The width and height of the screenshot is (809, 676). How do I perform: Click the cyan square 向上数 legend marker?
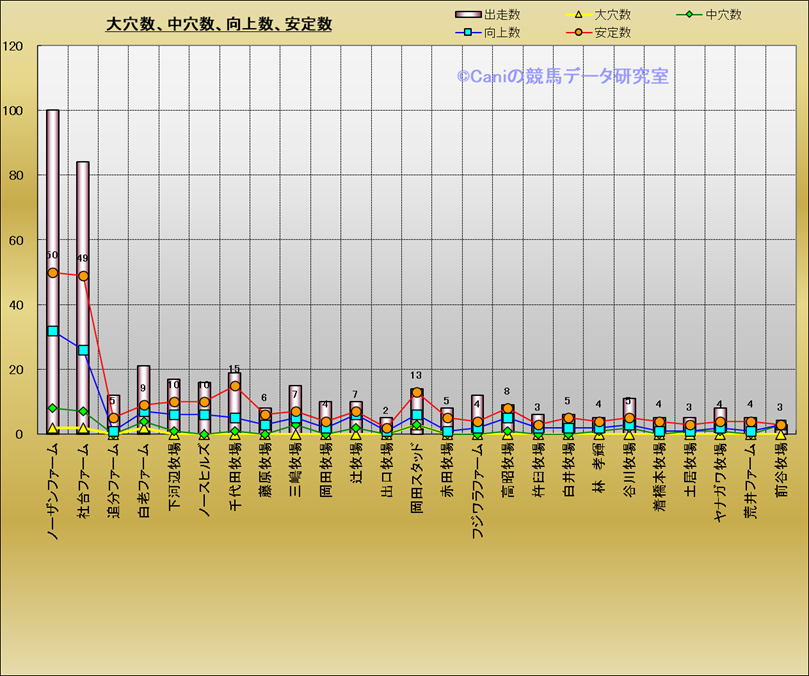[x=468, y=33]
